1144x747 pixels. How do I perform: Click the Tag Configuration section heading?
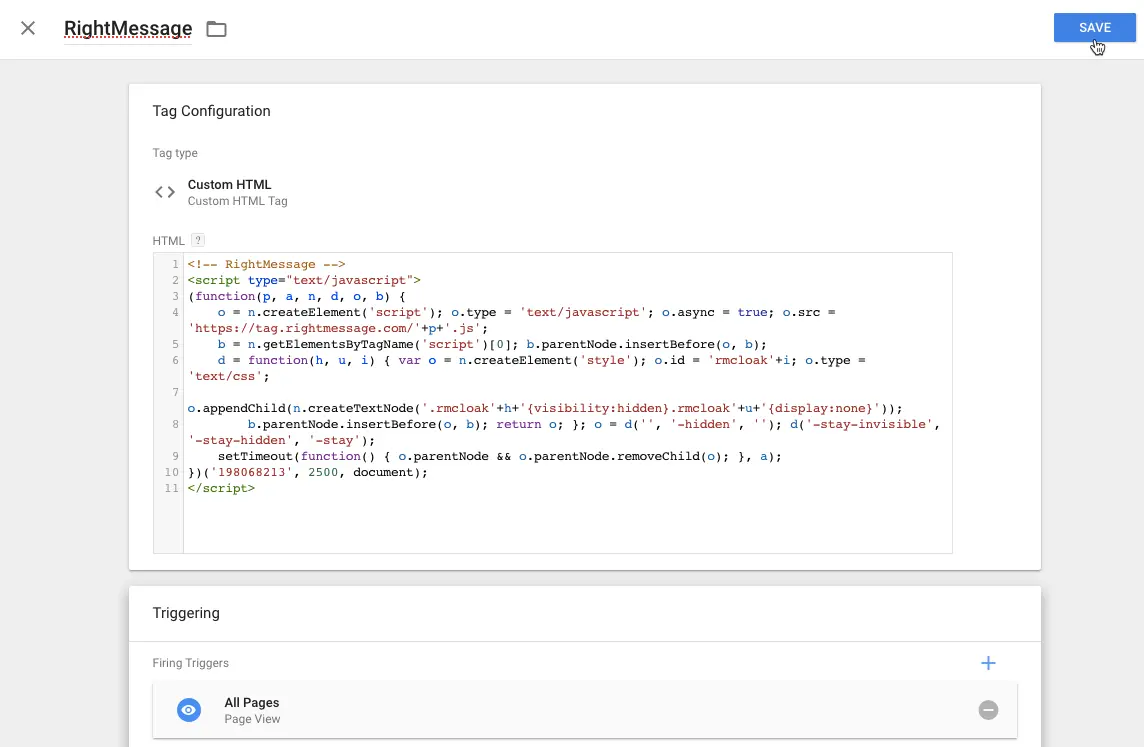coord(211,111)
